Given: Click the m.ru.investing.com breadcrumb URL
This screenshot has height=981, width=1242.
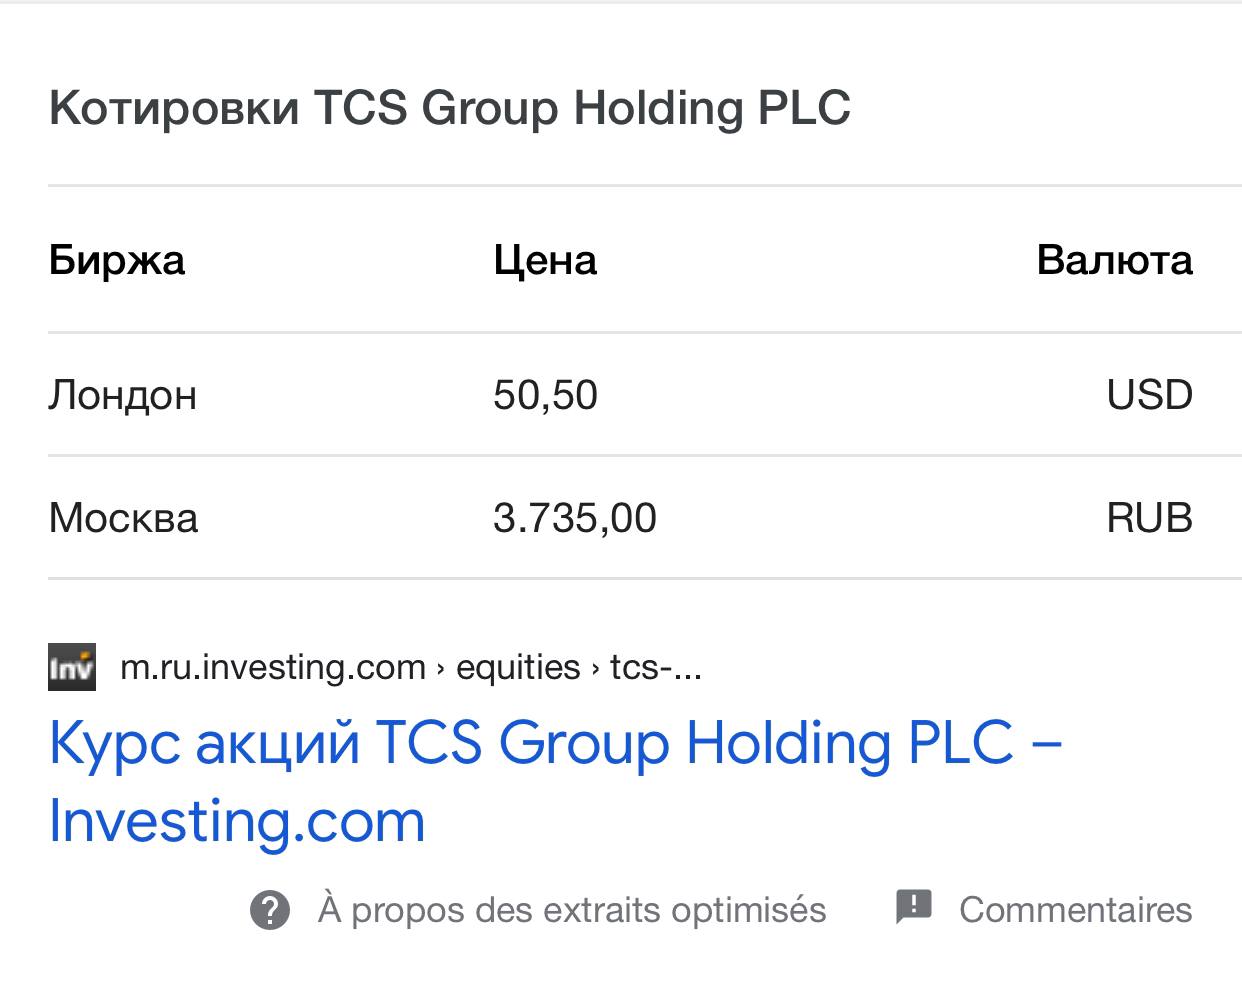Looking at the screenshot, I should click(273, 667).
